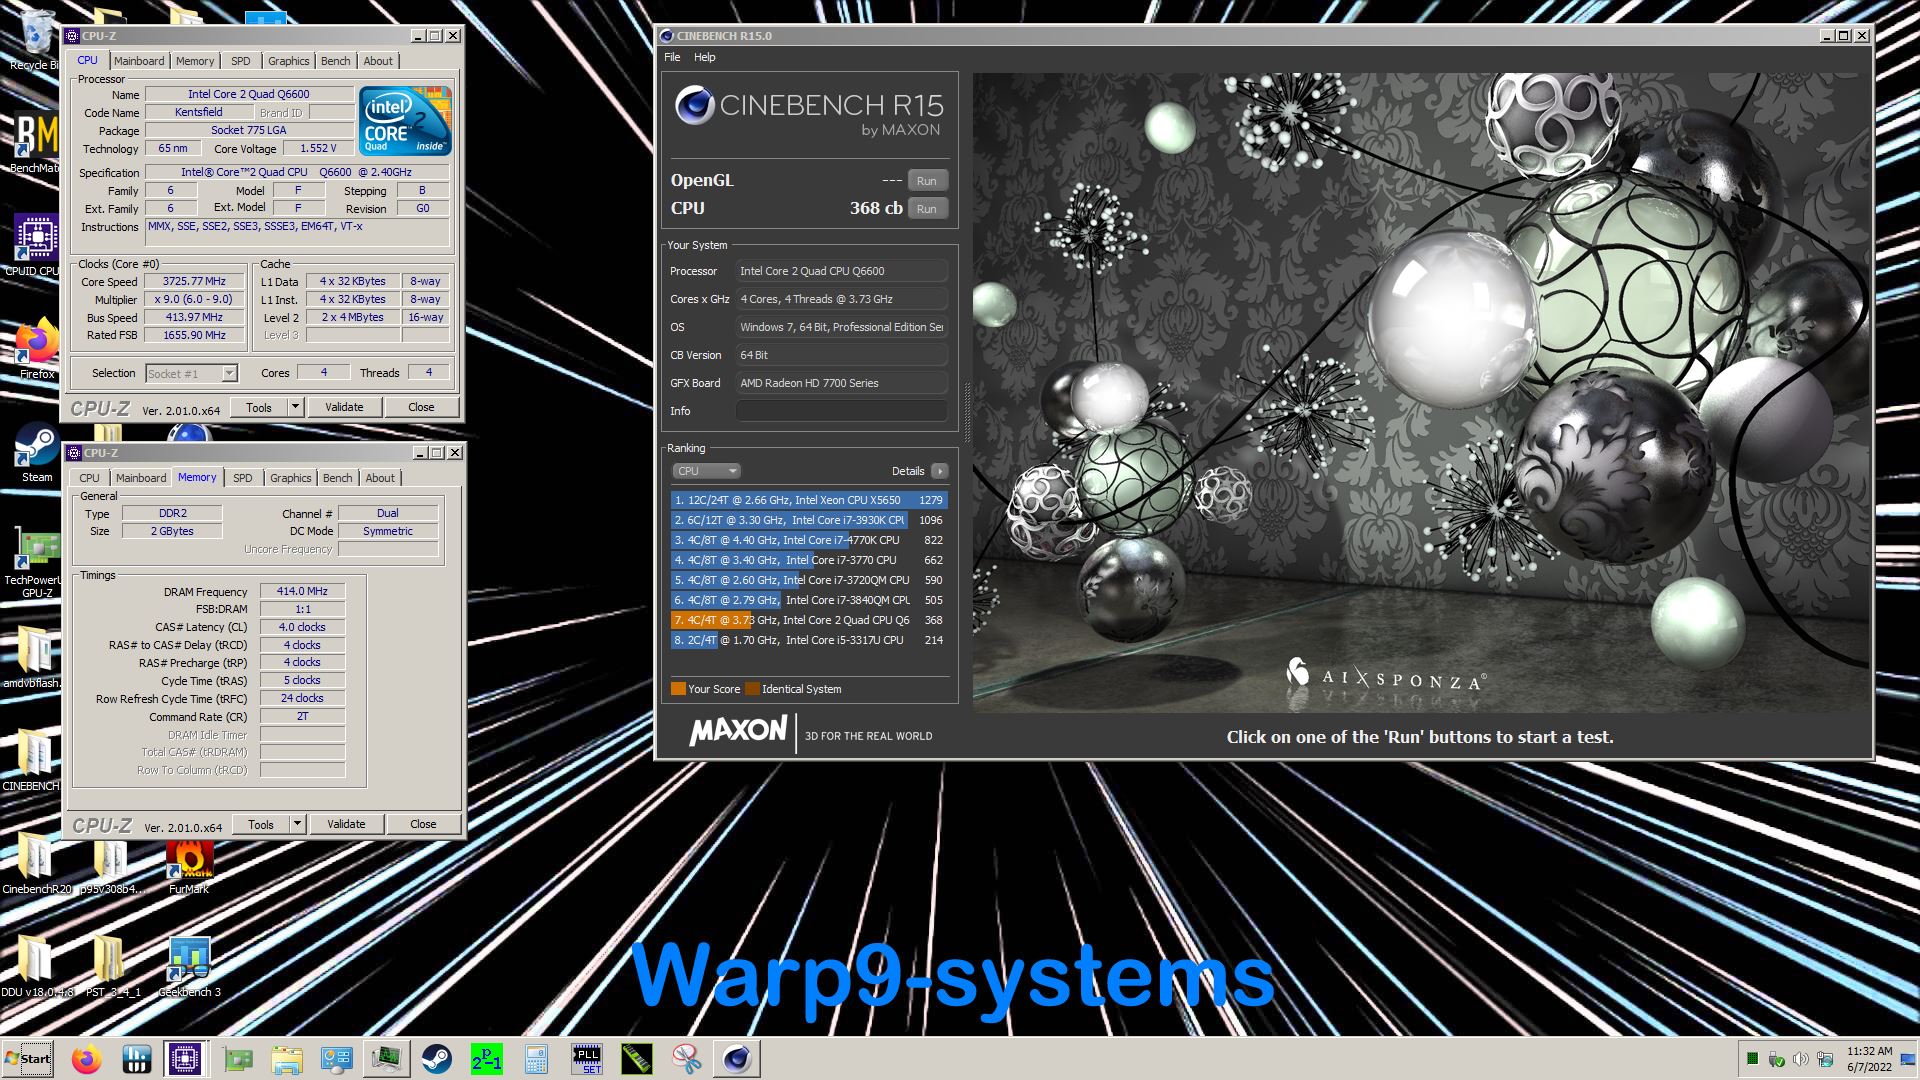This screenshot has width=1920, height=1080.
Task: Switch to Memory tab in top CPU-Z
Action: point(195,61)
